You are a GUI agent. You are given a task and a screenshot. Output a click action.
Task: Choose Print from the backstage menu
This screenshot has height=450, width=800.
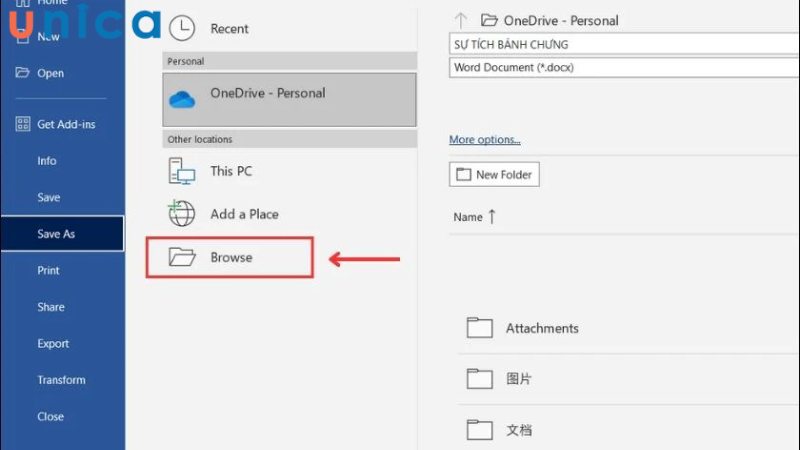(x=48, y=270)
